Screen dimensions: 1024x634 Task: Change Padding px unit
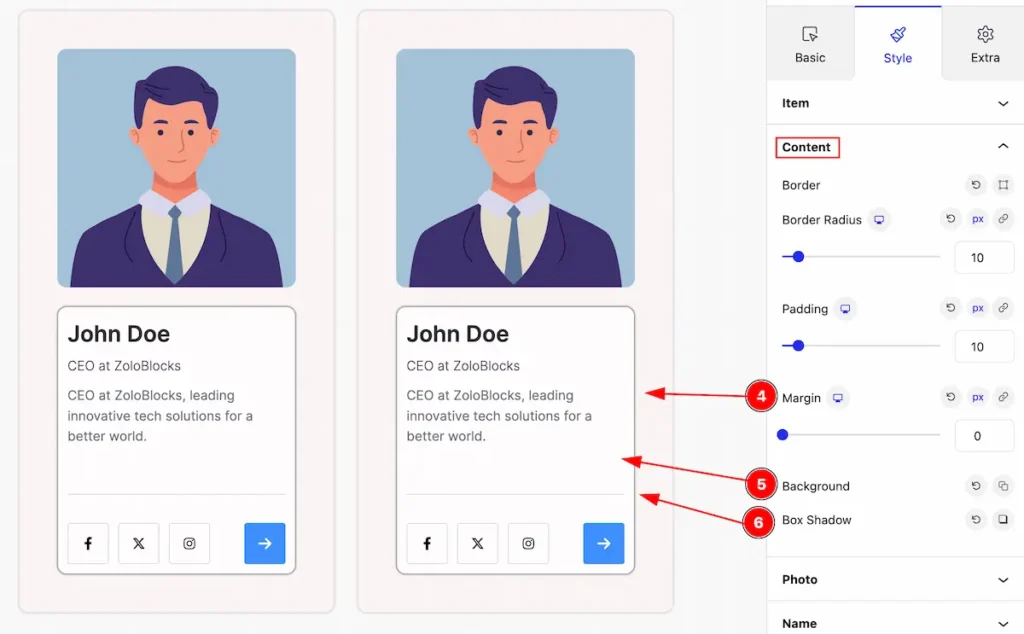pyautogui.click(x=977, y=308)
